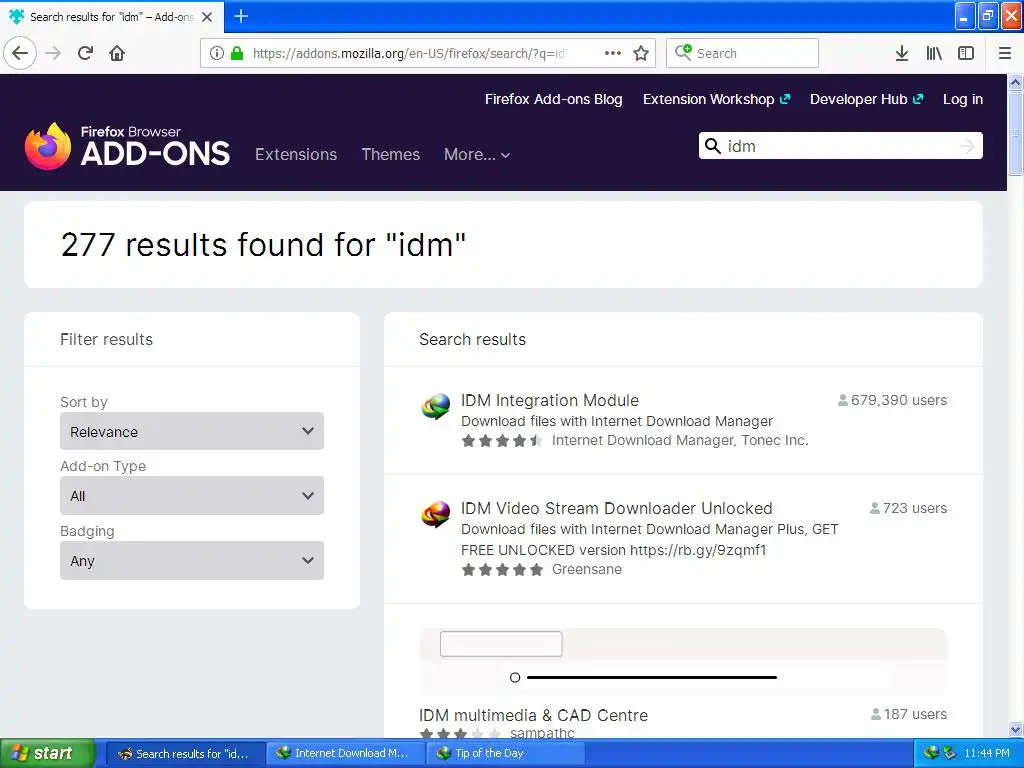
Task: Open the Library toolbar icon
Action: click(934, 53)
